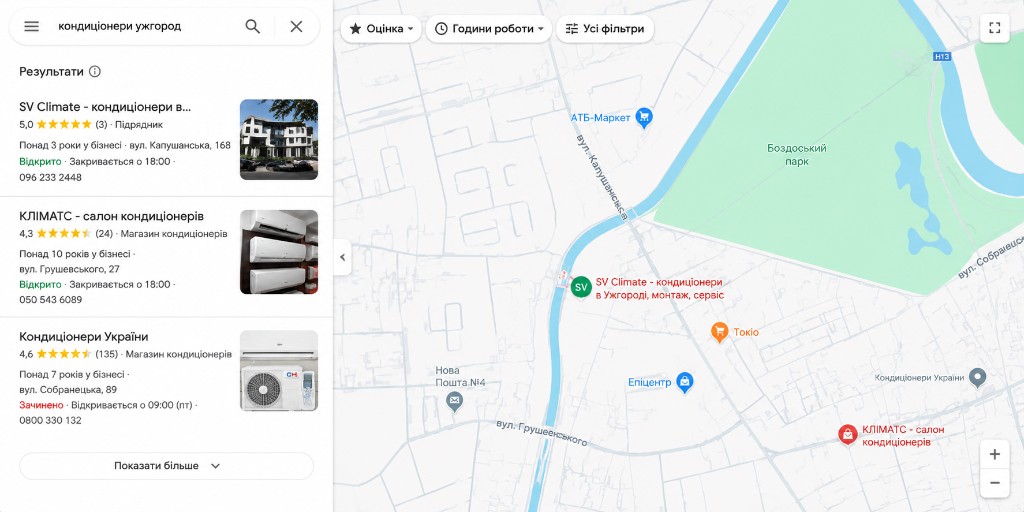
Task: Click the red Зачинено status text
Action: click(x=41, y=405)
